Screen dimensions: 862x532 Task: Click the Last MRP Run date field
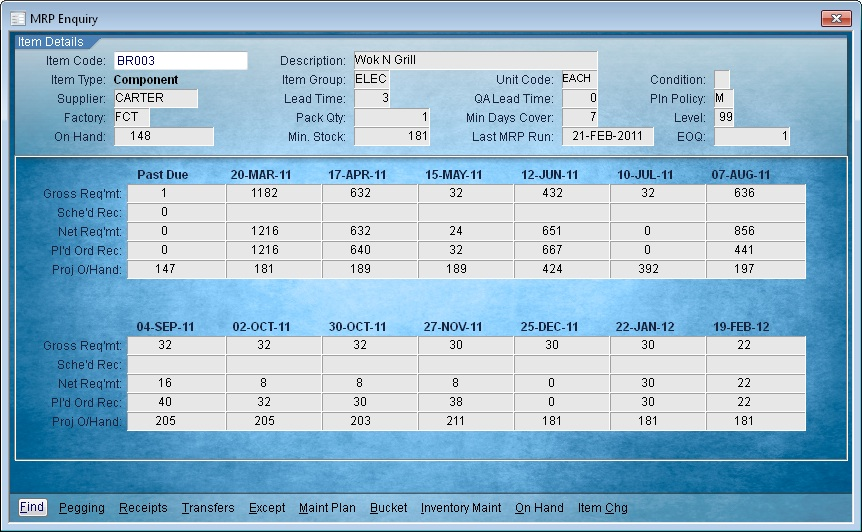(607, 136)
